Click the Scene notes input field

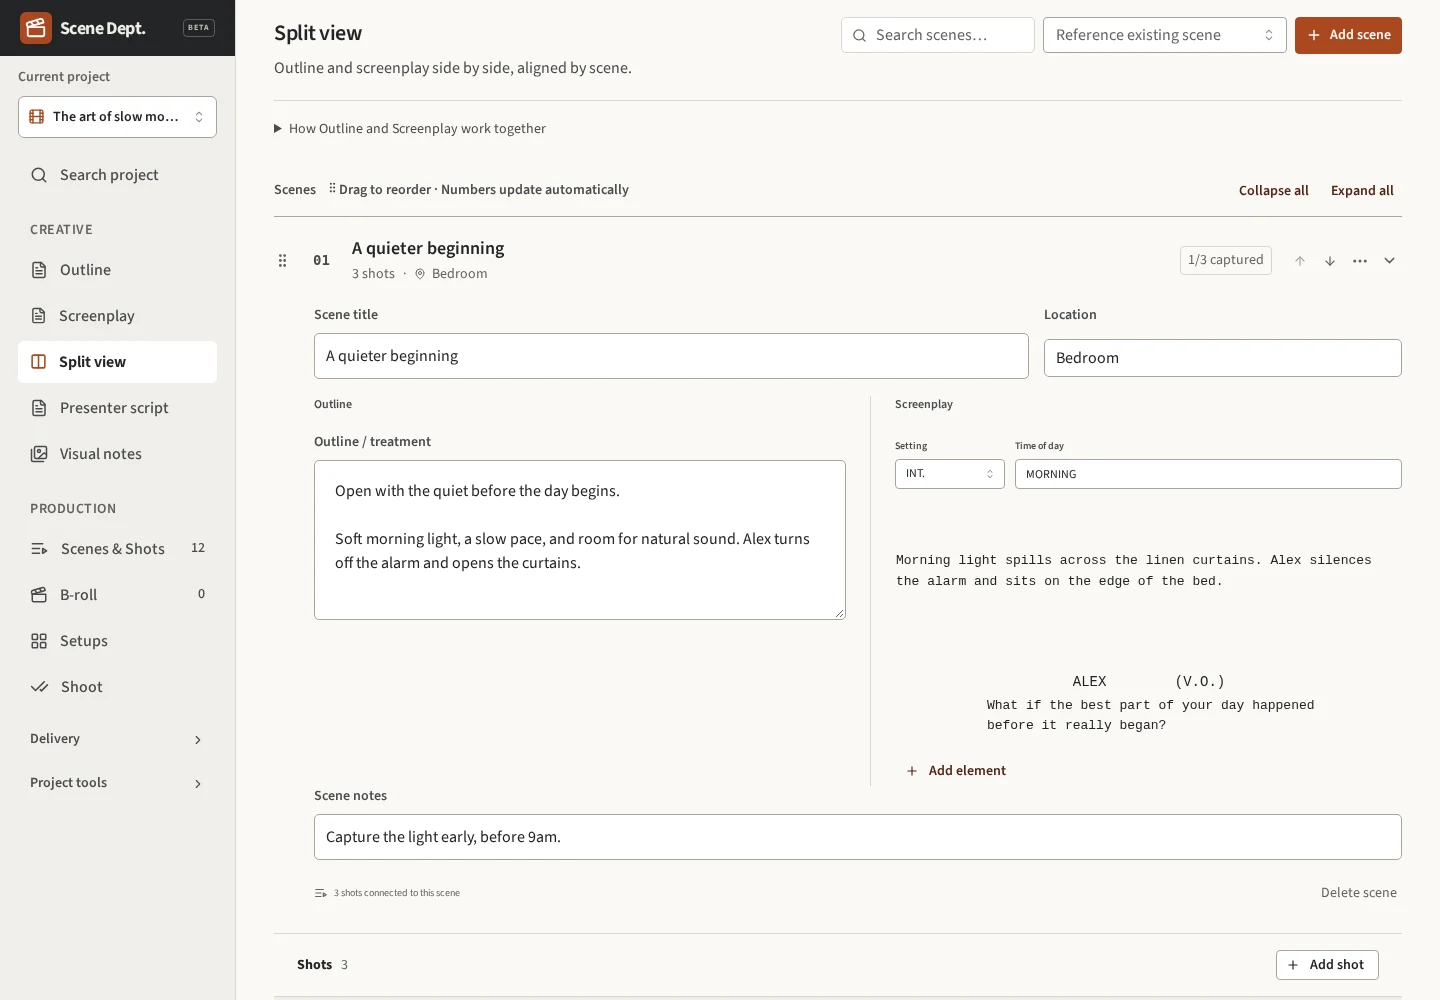[x=857, y=837]
